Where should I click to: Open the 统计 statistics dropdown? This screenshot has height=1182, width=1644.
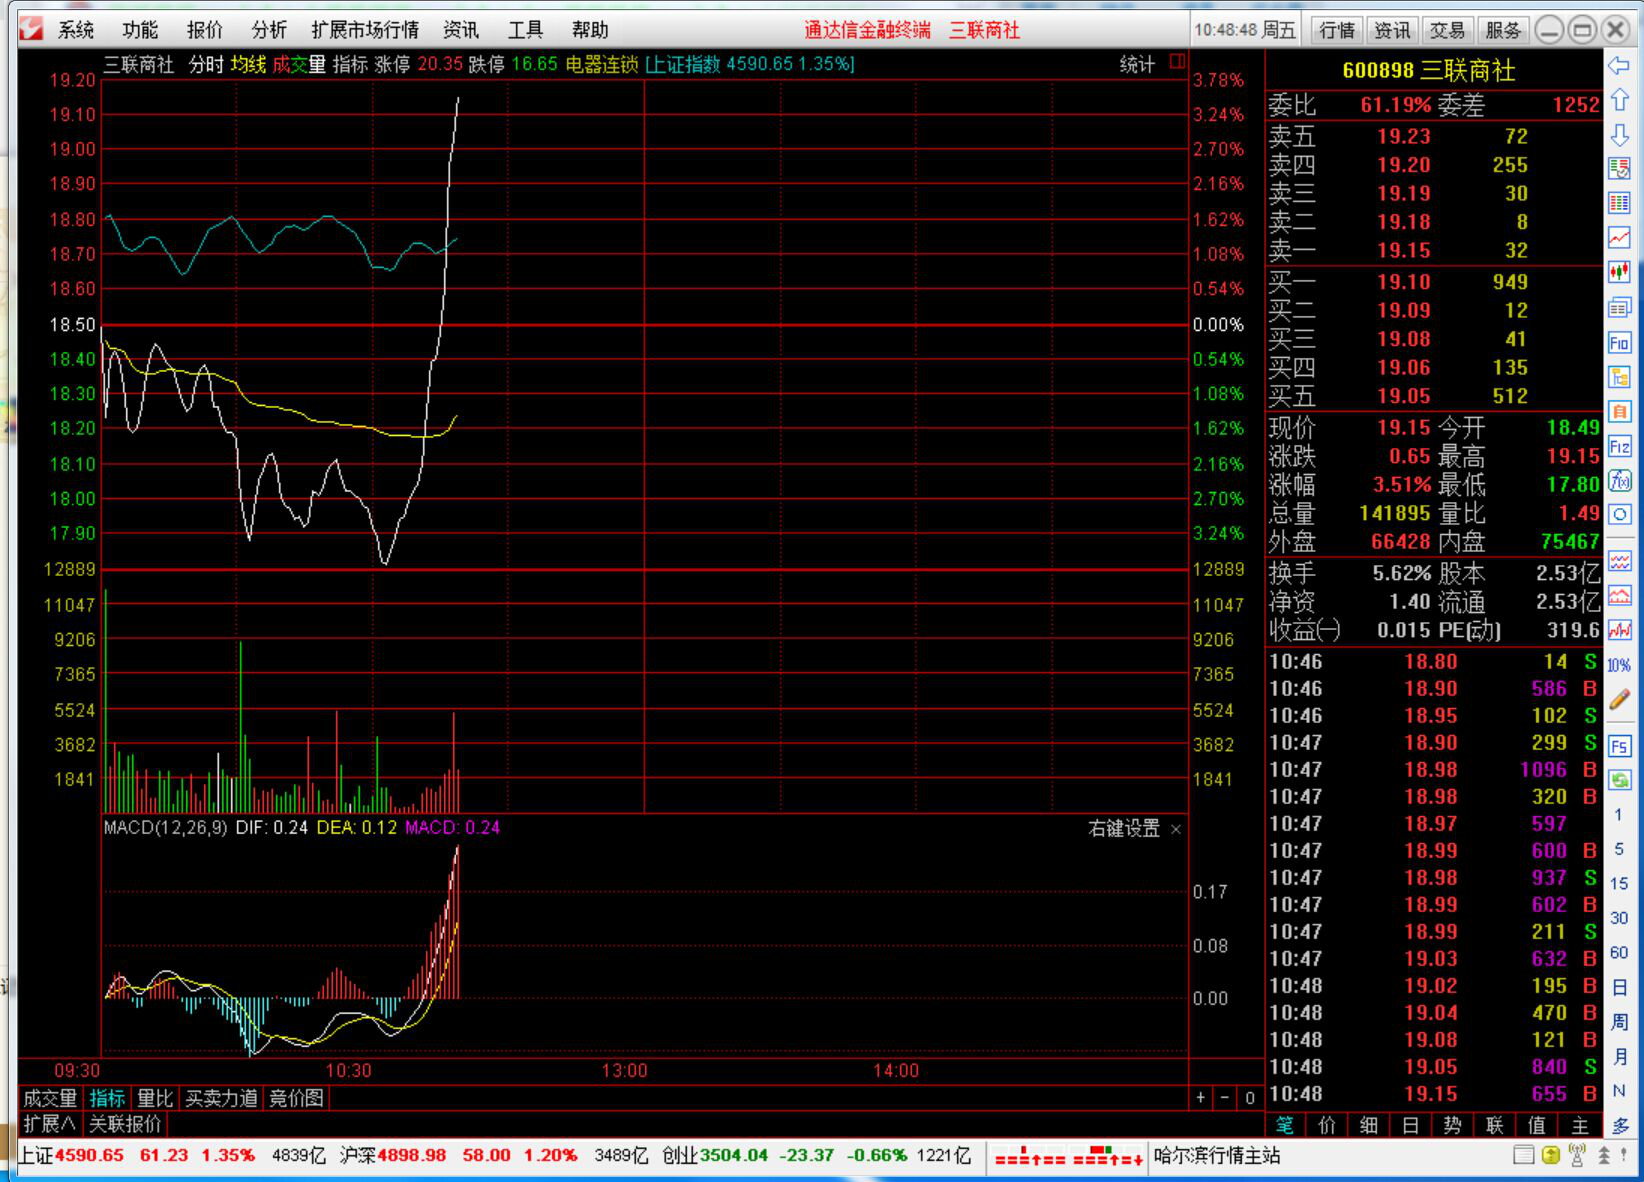[x=1137, y=65]
